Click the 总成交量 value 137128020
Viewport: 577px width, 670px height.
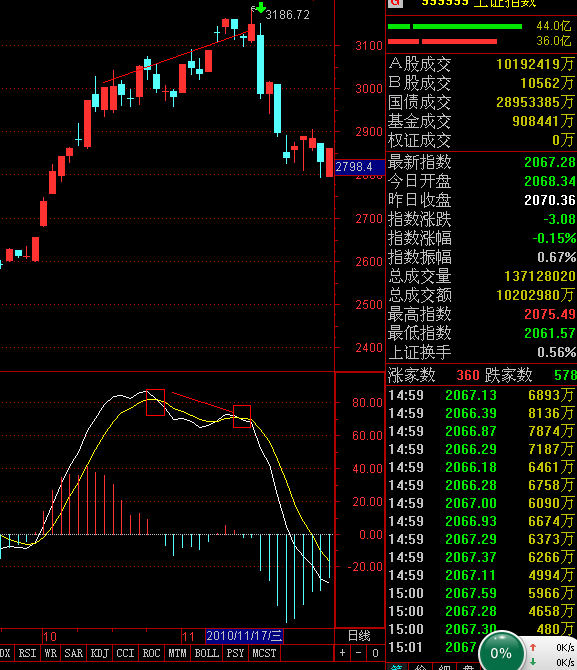(x=540, y=276)
